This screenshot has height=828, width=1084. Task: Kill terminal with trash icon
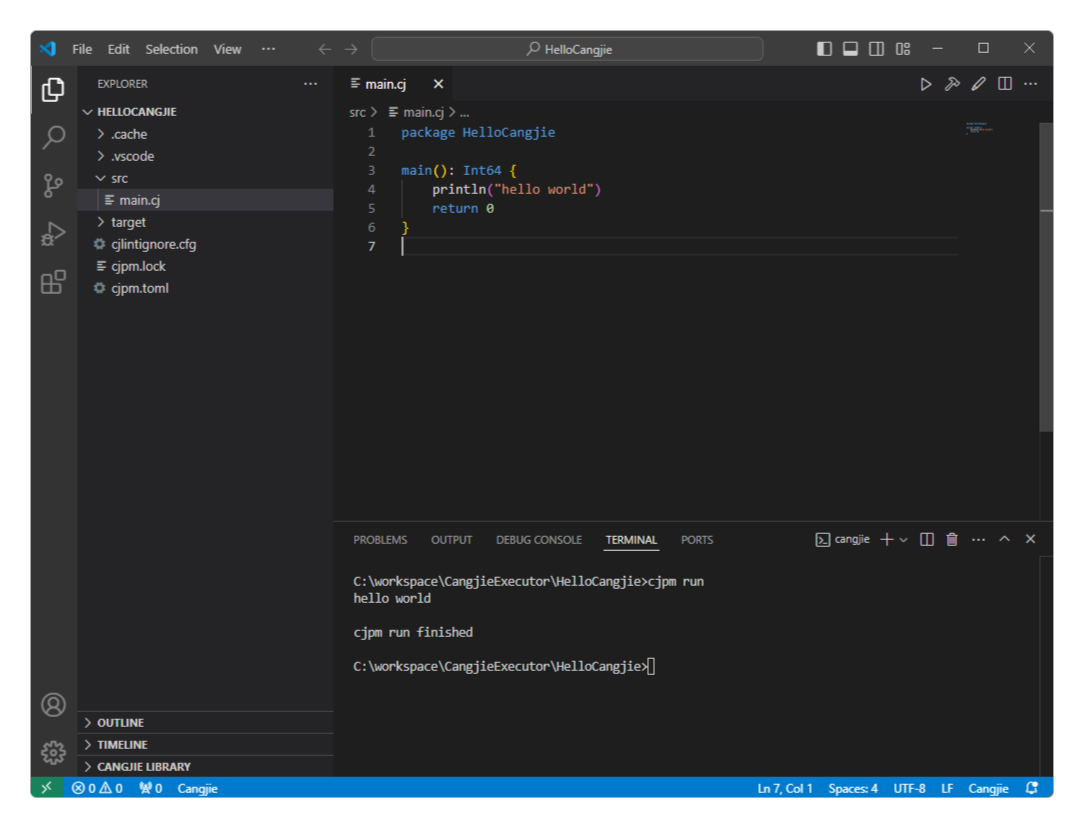952,540
